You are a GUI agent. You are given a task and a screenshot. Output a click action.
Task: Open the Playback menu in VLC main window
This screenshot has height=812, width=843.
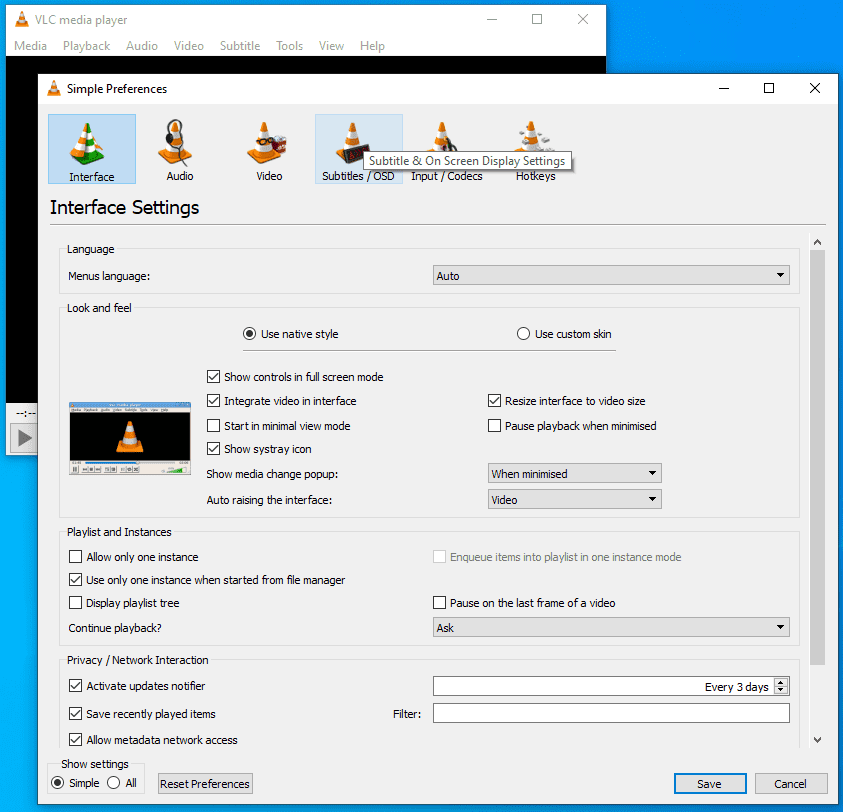[87, 46]
